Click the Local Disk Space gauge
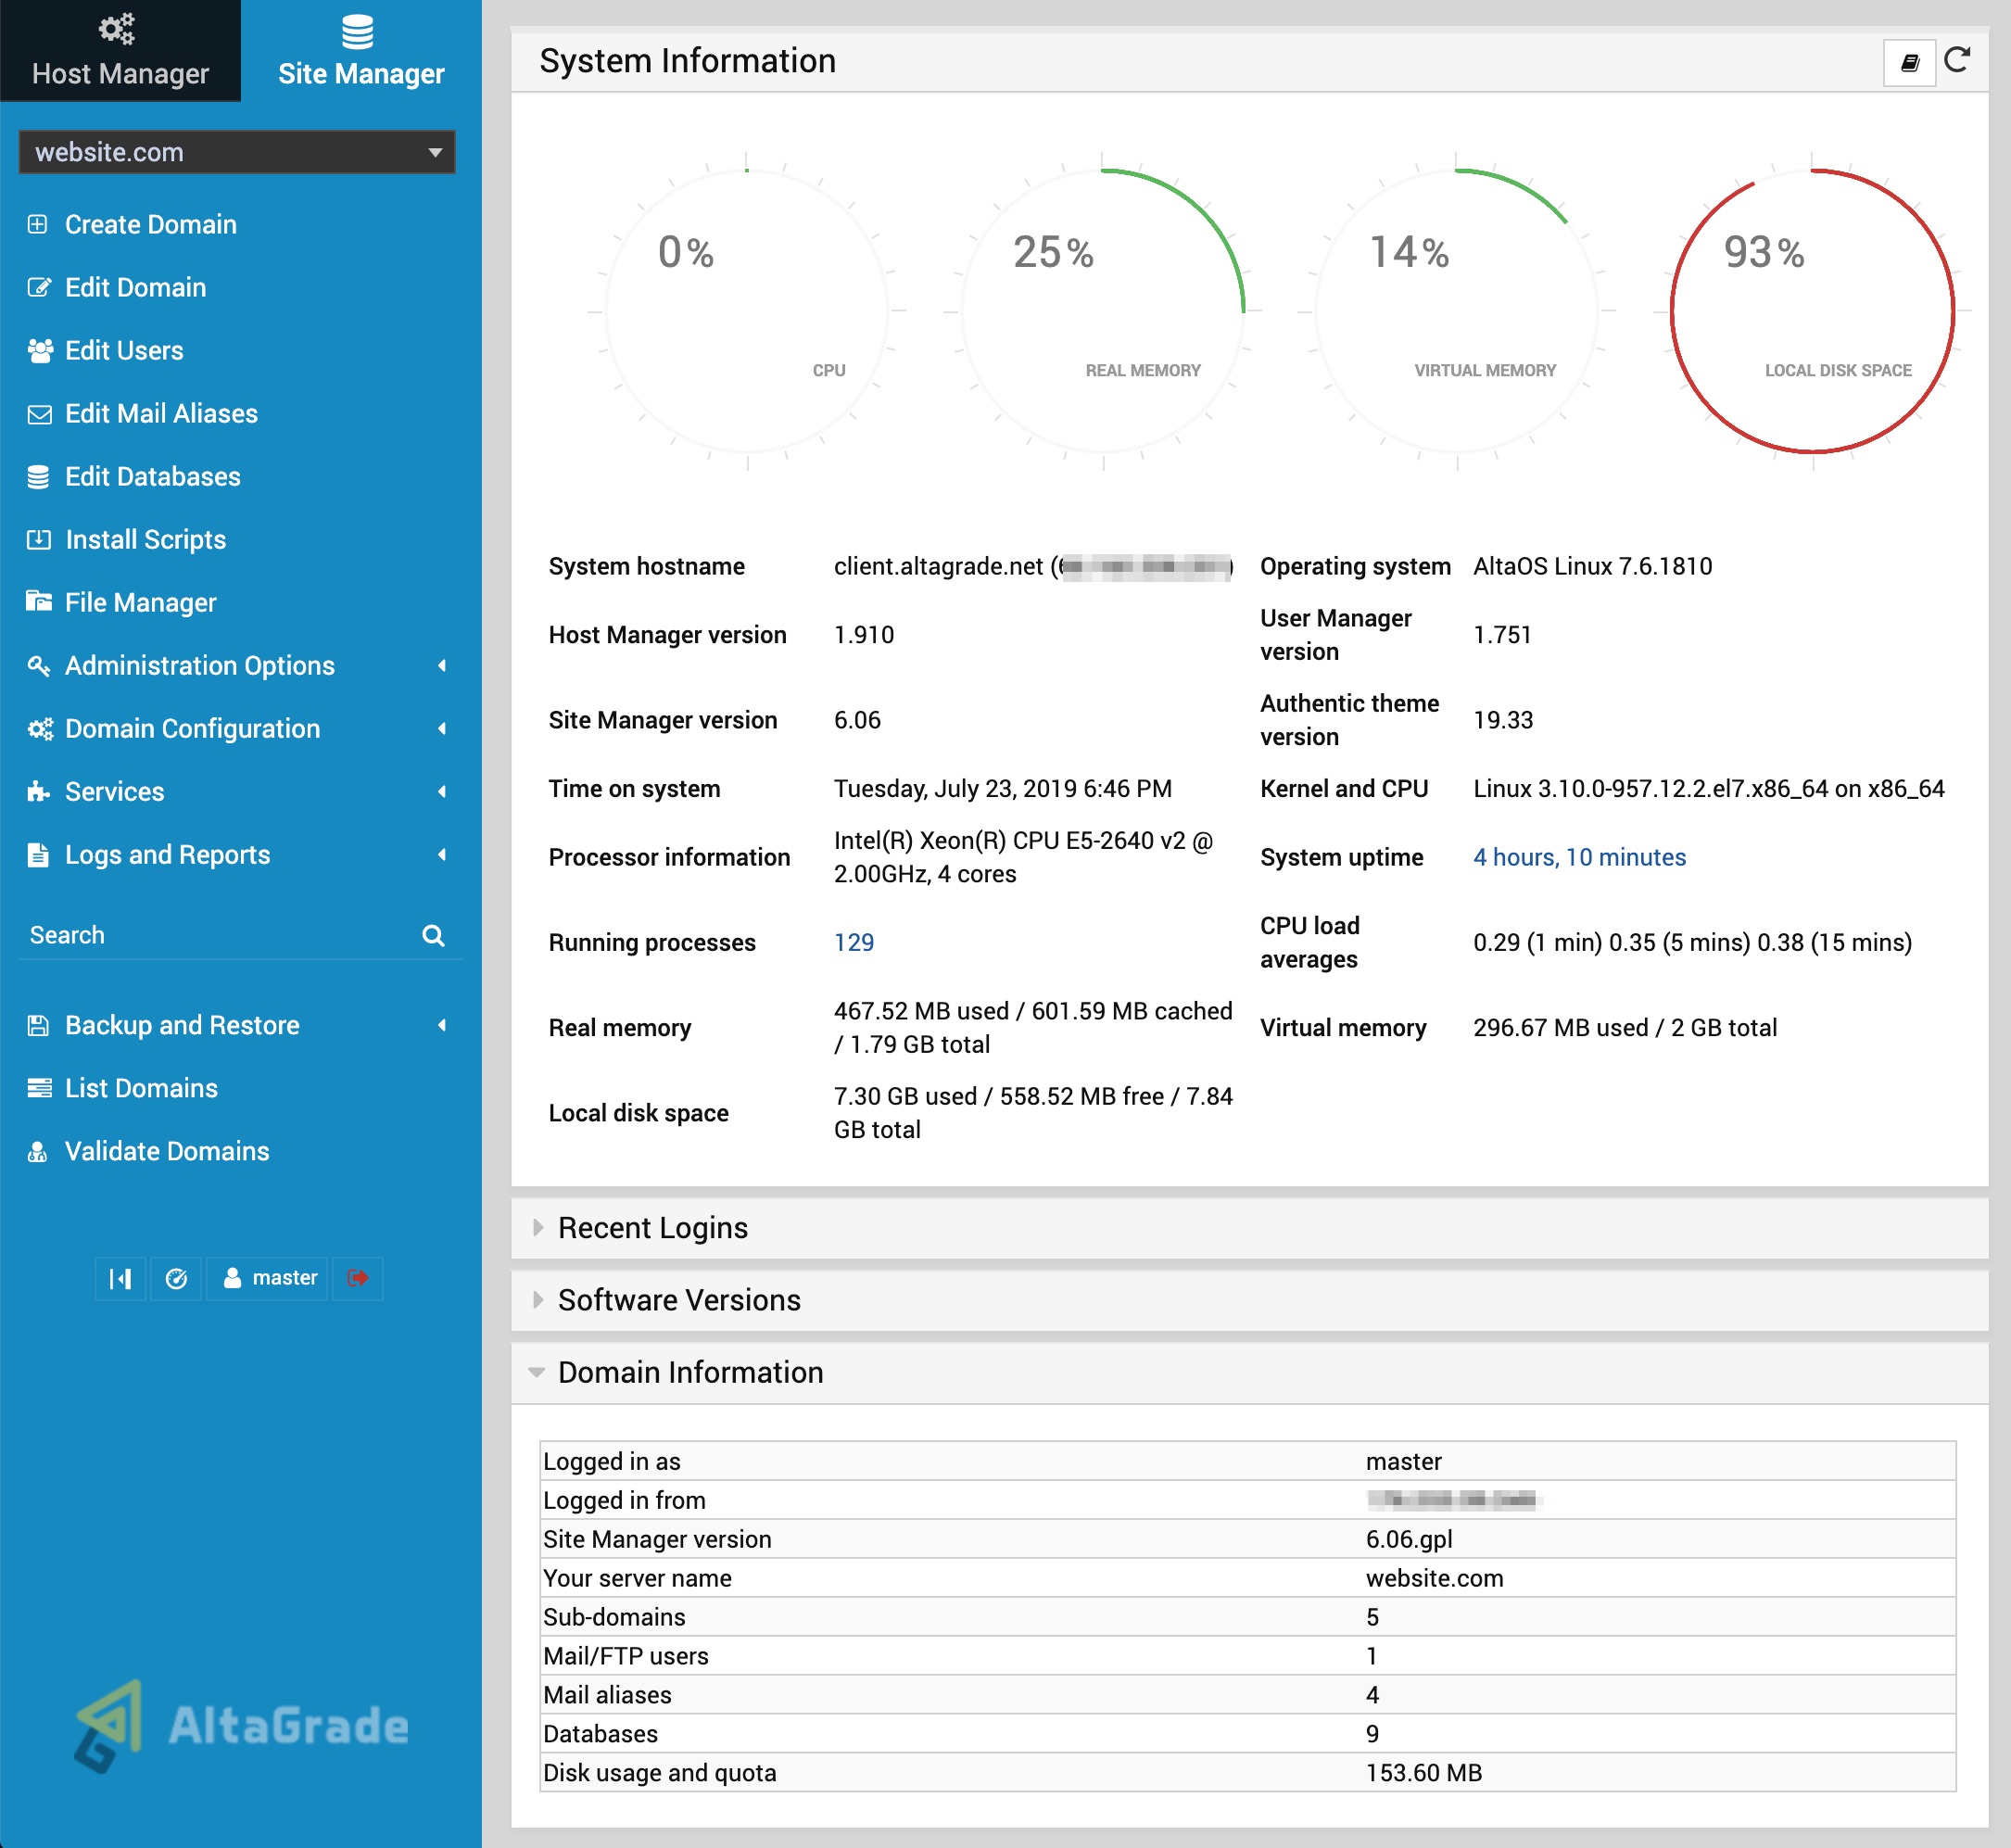The image size is (2011, 1848). tap(1812, 311)
